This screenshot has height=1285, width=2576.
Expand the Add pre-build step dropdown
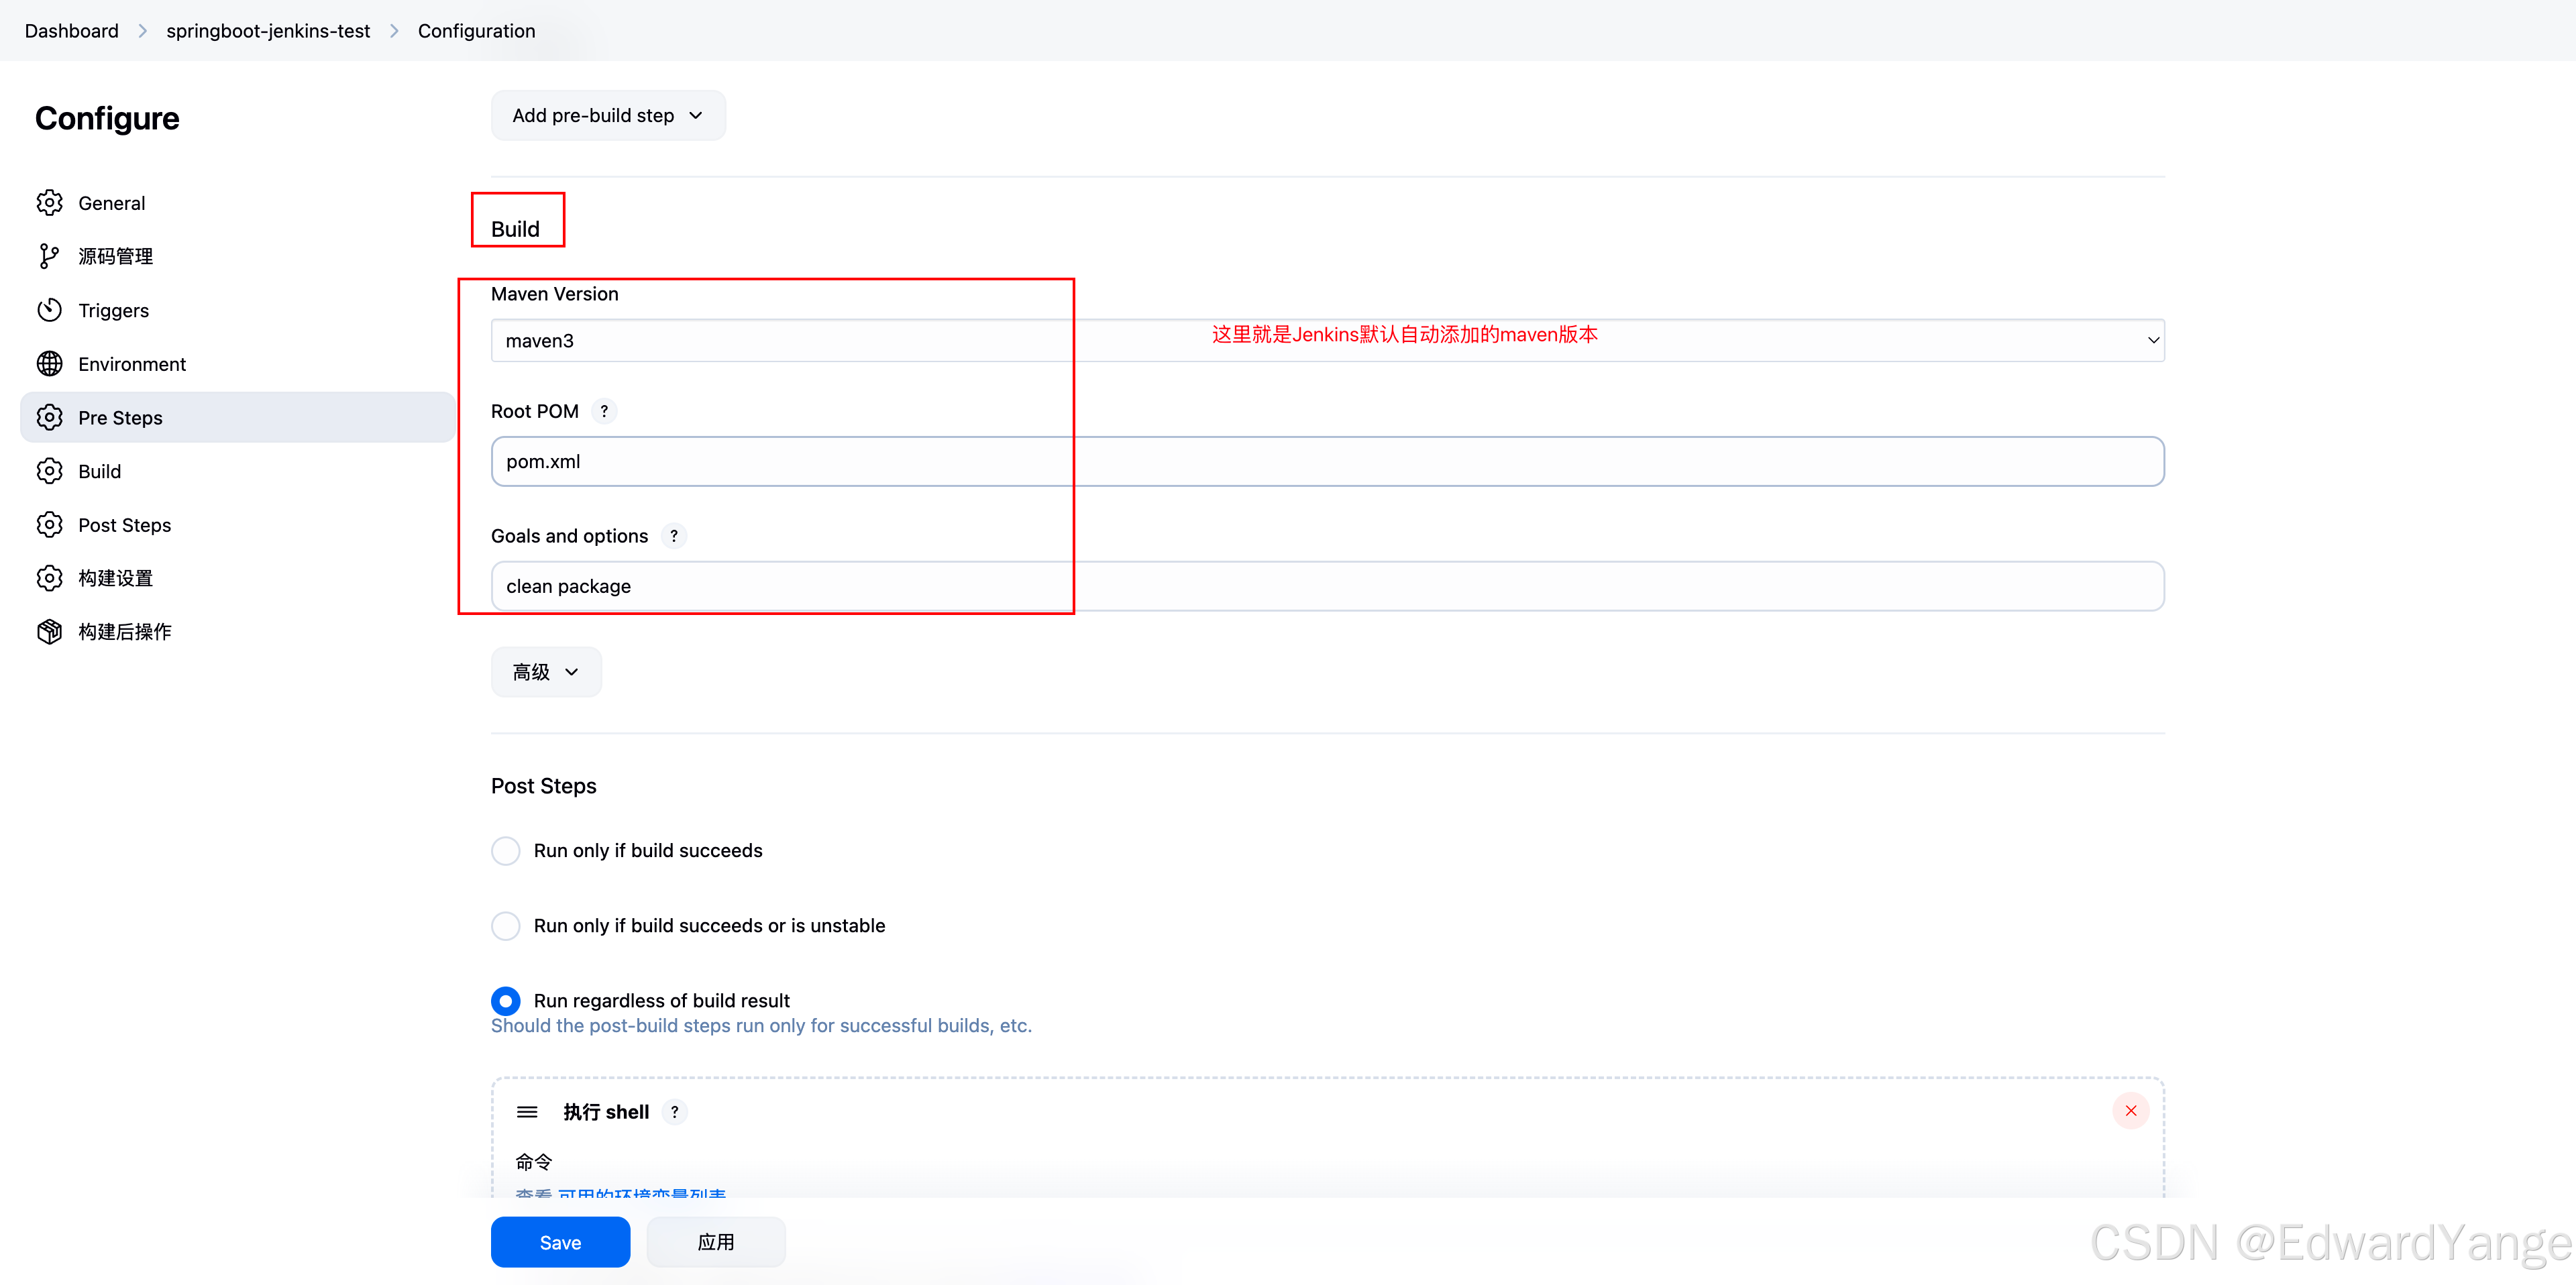click(607, 115)
